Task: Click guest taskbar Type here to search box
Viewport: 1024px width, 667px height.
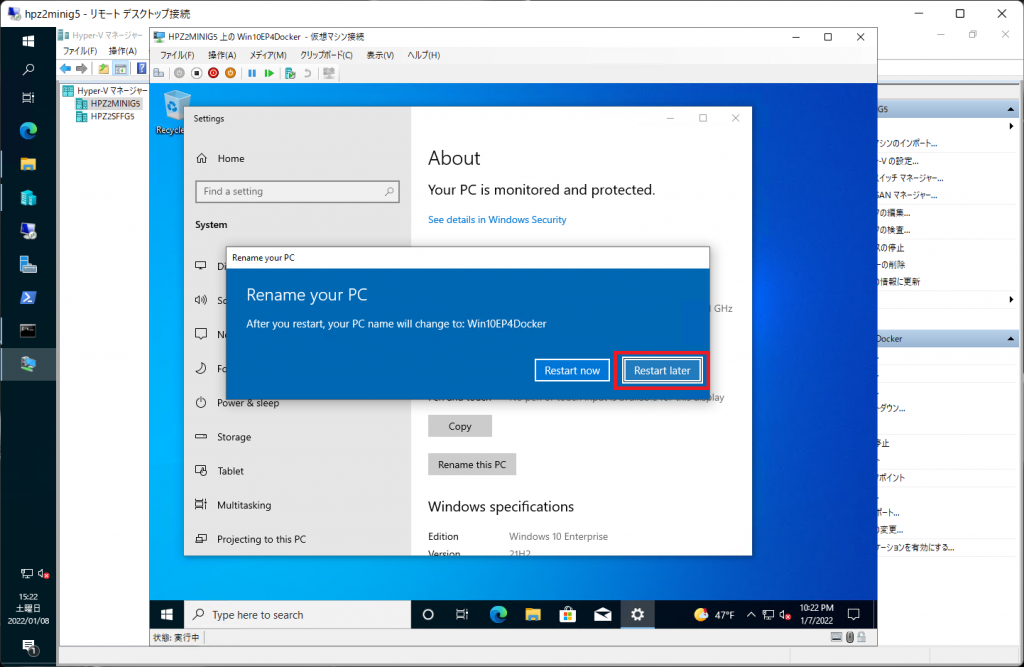Action: click(298, 615)
